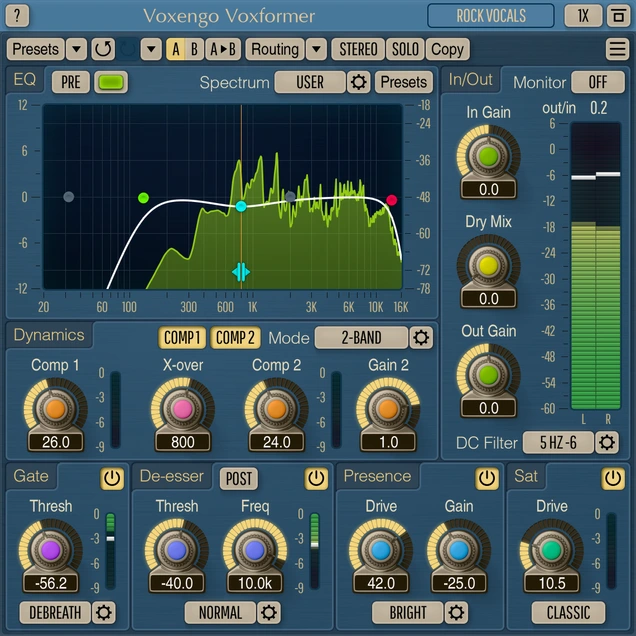Image resolution: width=636 pixels, height=636 pixels.
Task: Select the In/Out tab
Action: (471, 80)
